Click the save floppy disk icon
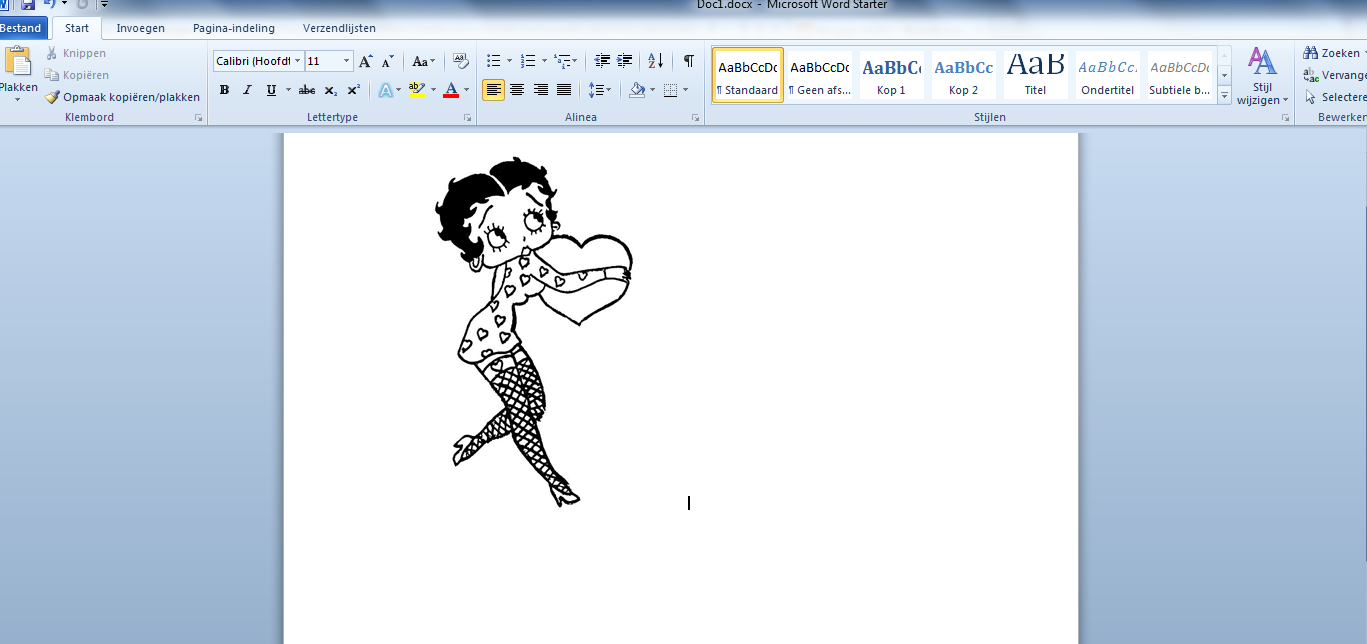Image resolution: width=1367 pixels, height=644 pixels. [x=28, y=4]
